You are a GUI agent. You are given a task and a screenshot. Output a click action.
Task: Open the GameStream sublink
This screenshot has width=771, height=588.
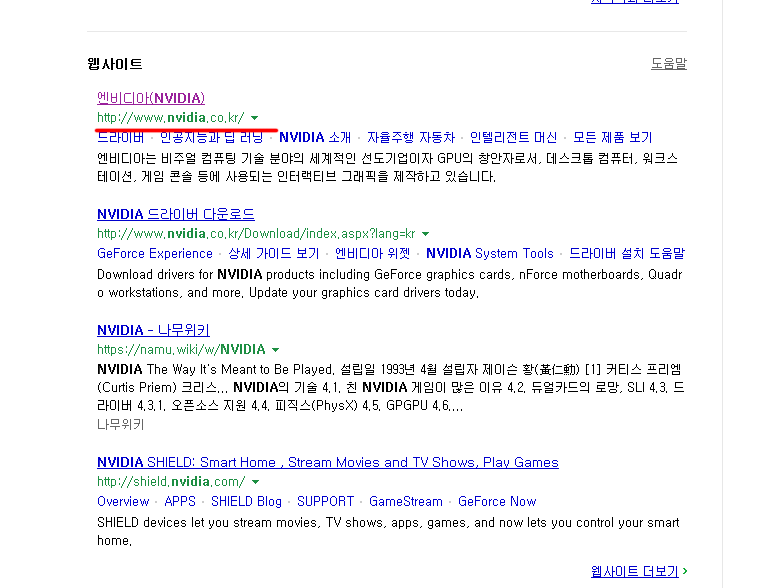[406, 501]
